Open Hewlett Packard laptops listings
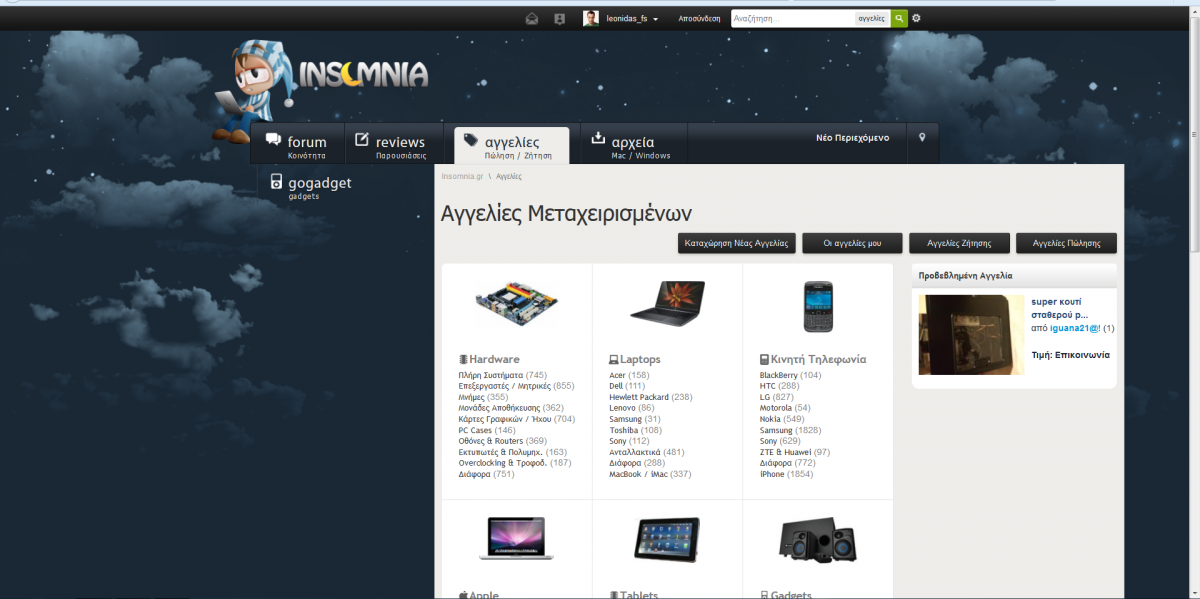 click(639, 397)
